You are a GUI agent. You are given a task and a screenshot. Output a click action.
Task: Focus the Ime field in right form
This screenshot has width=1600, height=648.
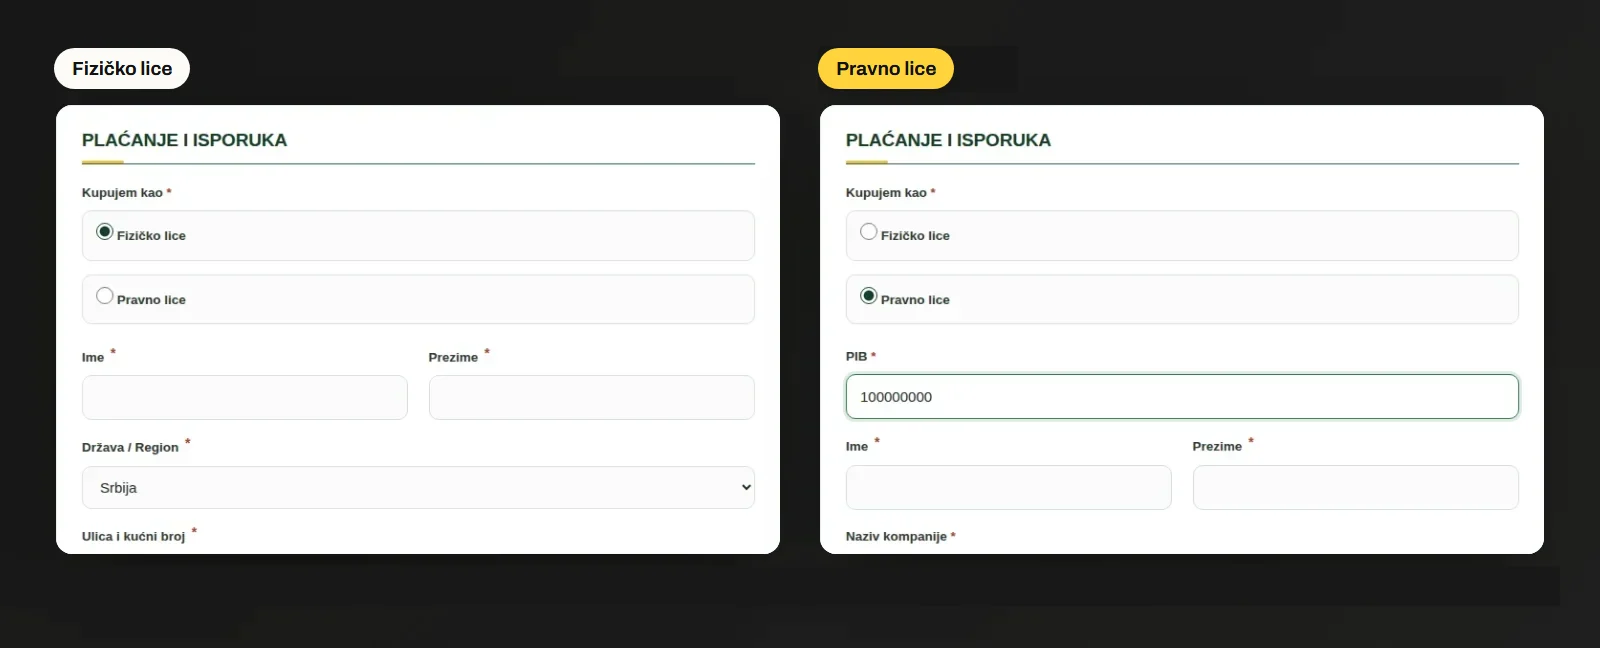click(1009, 487)
